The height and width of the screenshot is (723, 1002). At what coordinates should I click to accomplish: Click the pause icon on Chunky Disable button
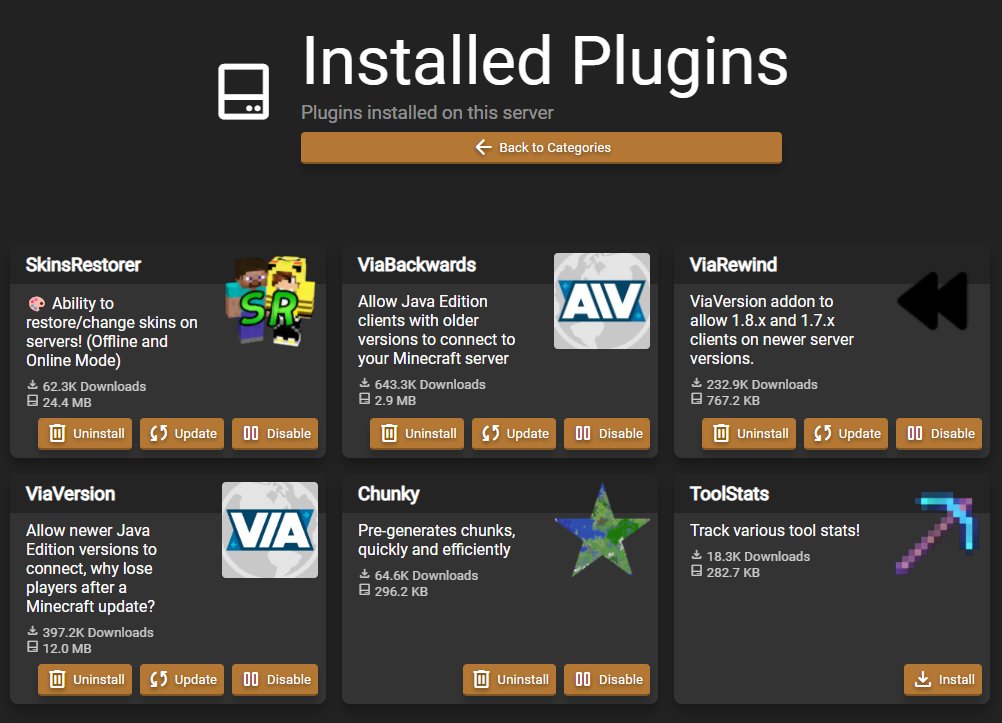pyautogui.click(x=585, y=679)
